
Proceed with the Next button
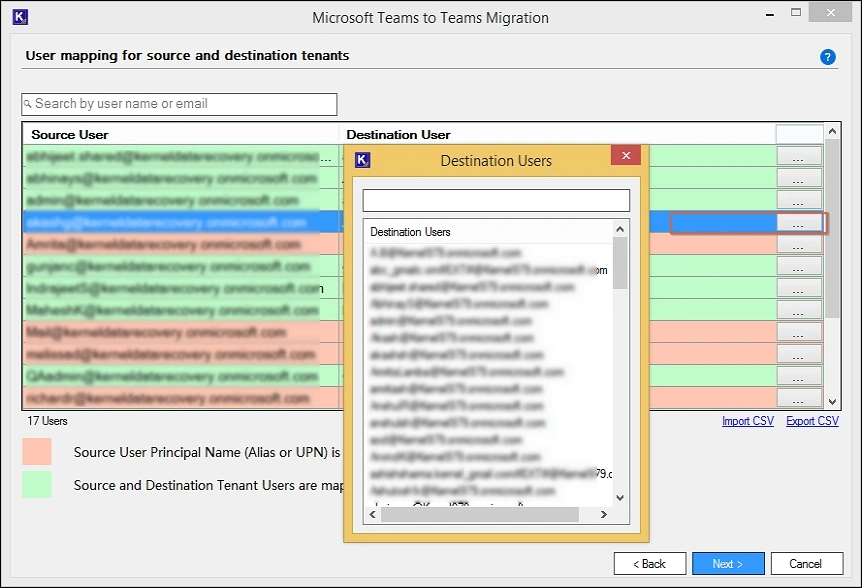(x=728, y=564)
